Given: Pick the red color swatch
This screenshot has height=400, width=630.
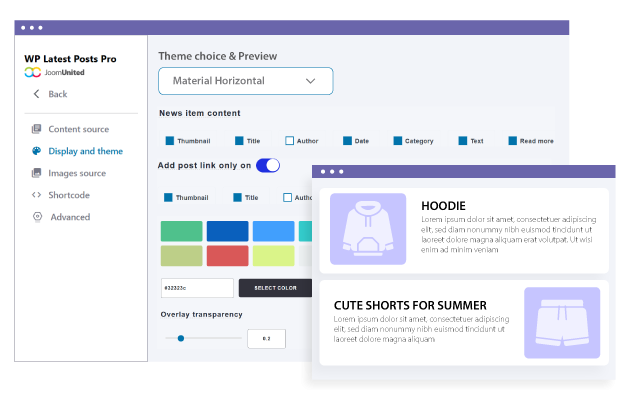Looking at the screenshot, I should [x=228, y=256].
